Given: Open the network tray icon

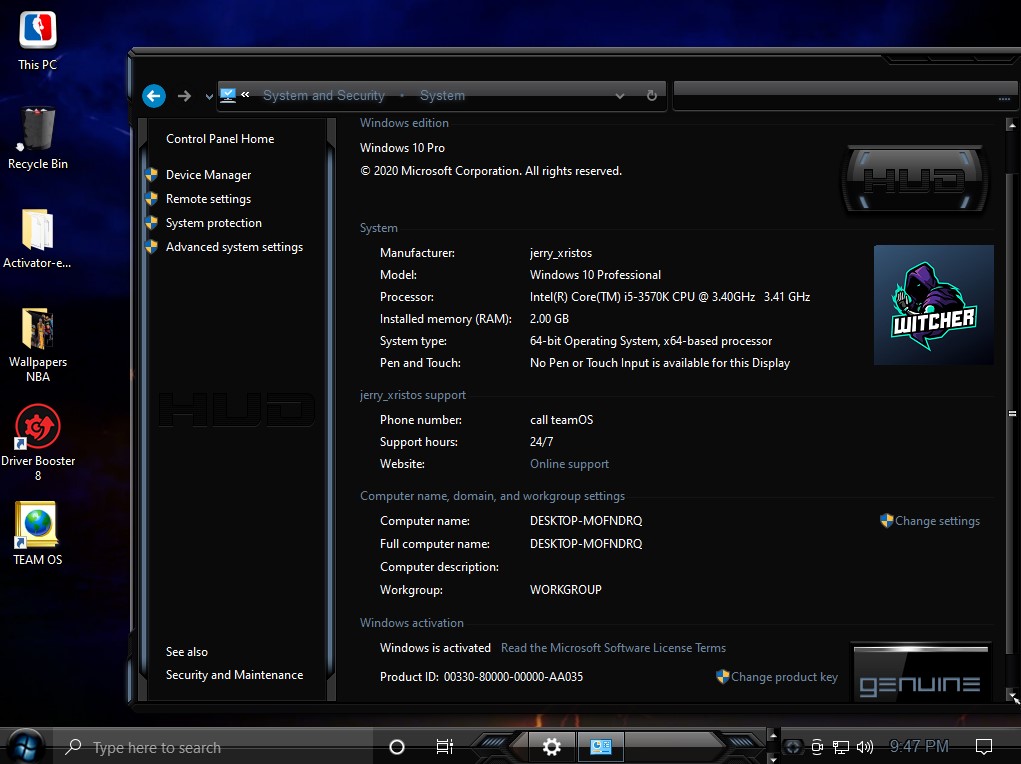Looking at the screenshot, I should 841,747.
